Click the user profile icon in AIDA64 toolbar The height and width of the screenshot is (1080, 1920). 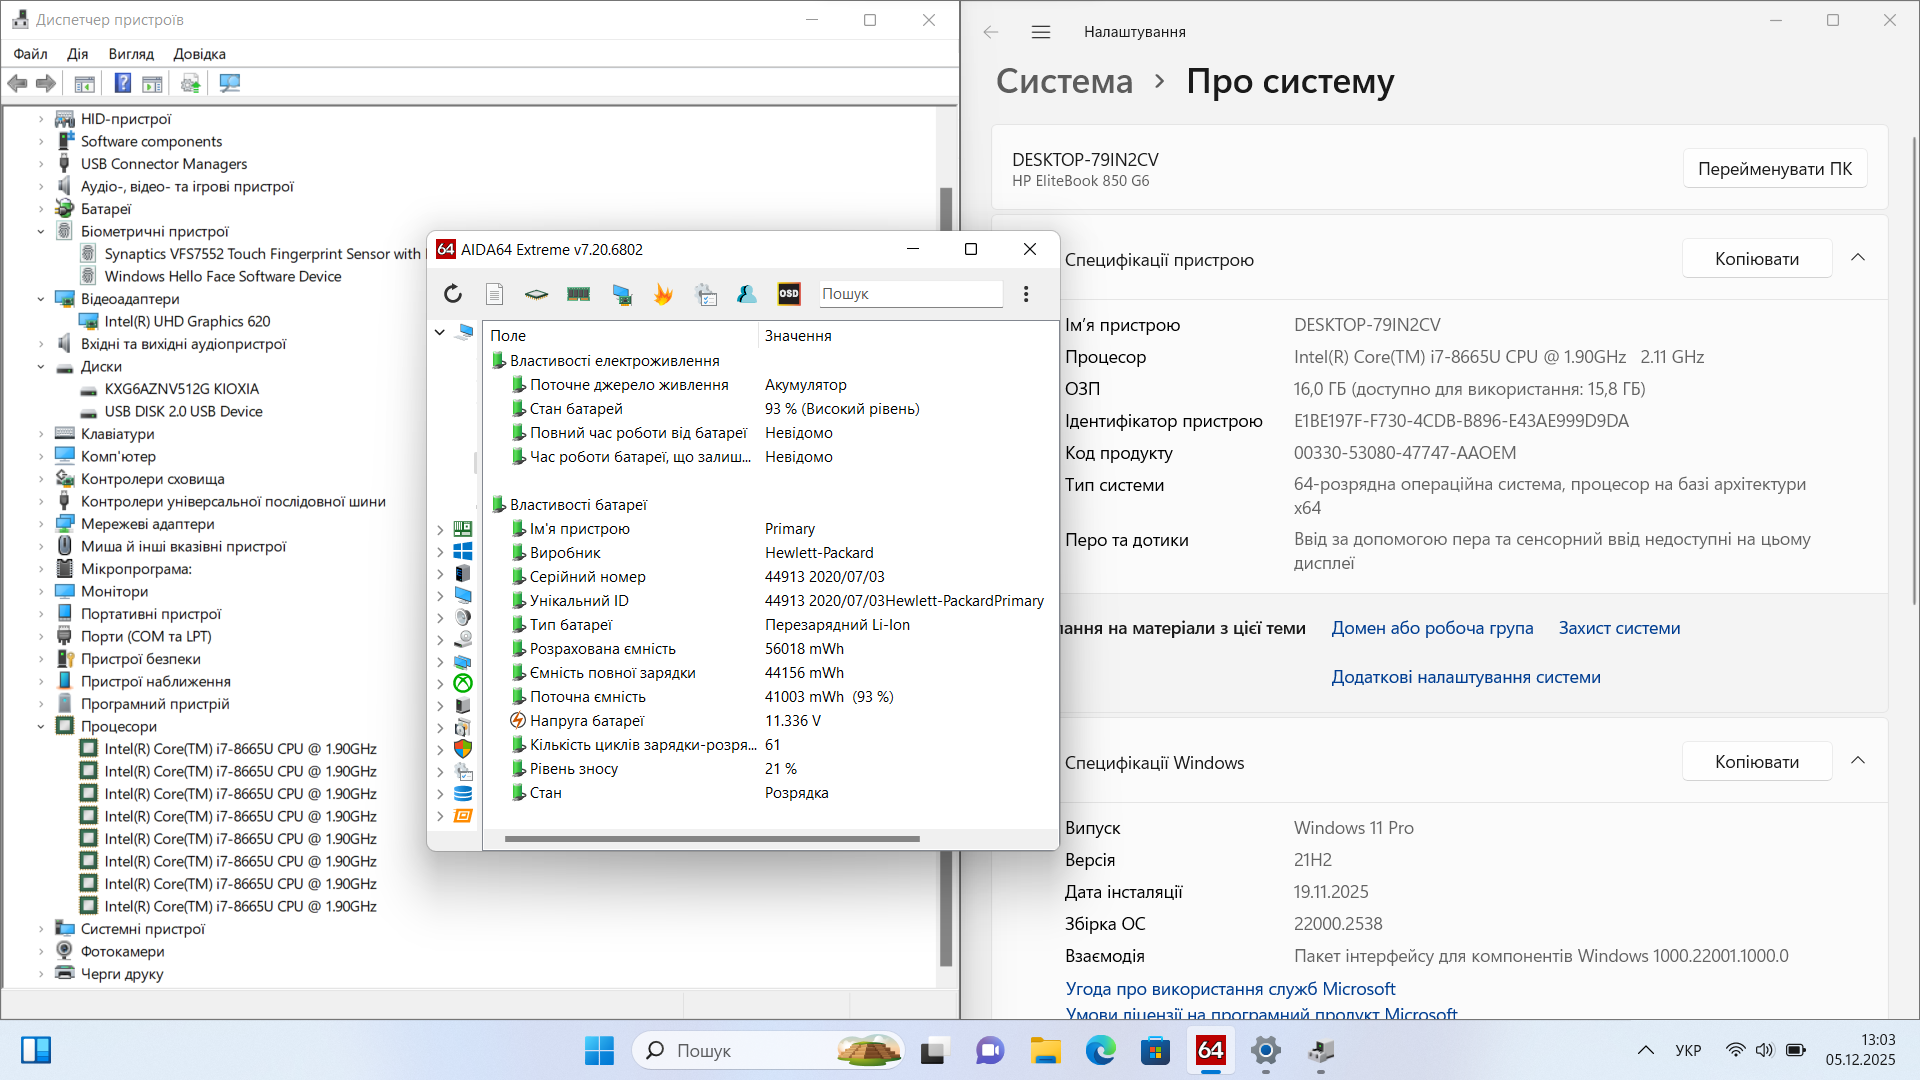pos(747,294)
